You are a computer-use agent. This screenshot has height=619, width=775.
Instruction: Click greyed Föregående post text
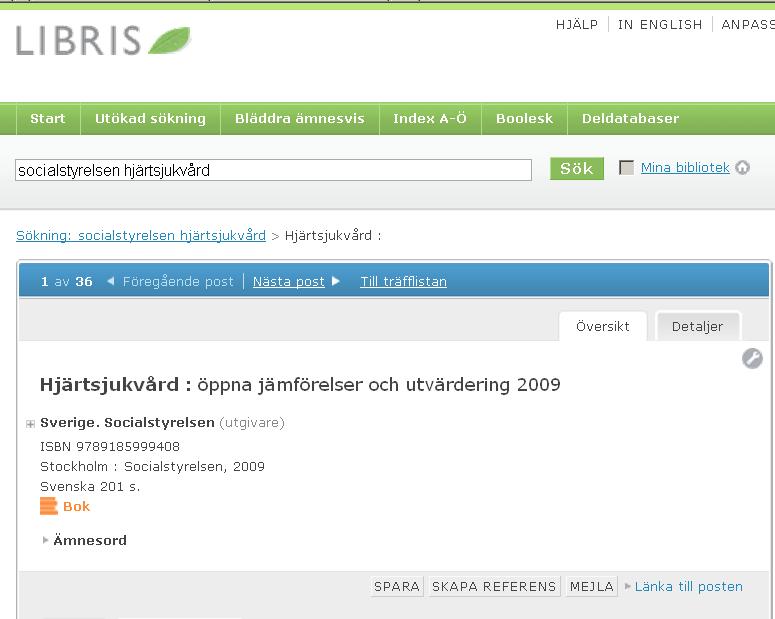tap(178, 281)
